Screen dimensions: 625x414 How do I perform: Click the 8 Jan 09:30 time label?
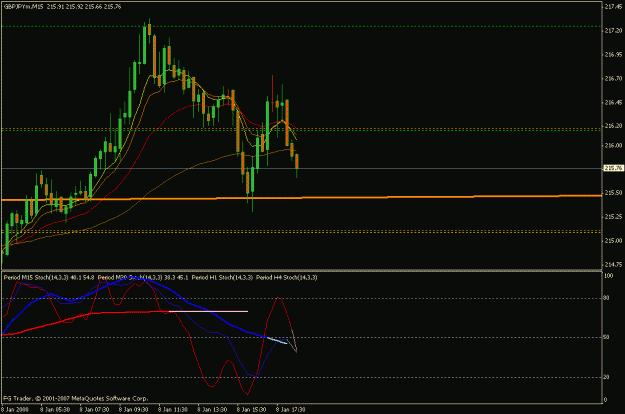click(134, 409)
